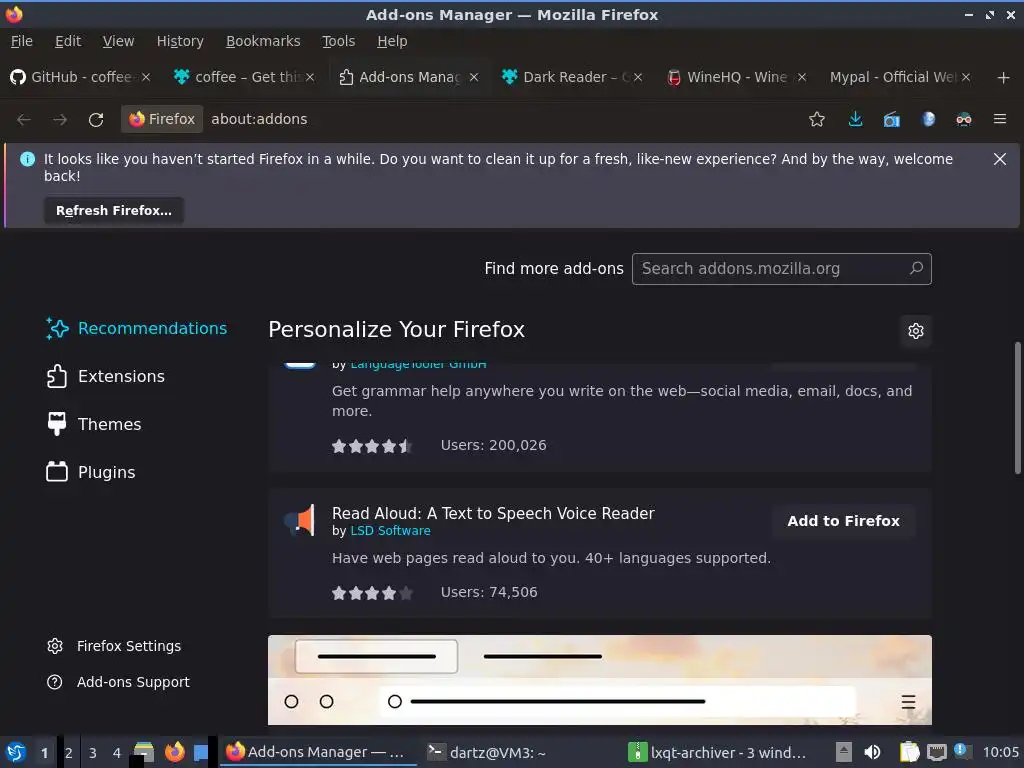Bookmark this page with star icon
This screenshot has width=1024, height=768.
(x=817, y=119)
